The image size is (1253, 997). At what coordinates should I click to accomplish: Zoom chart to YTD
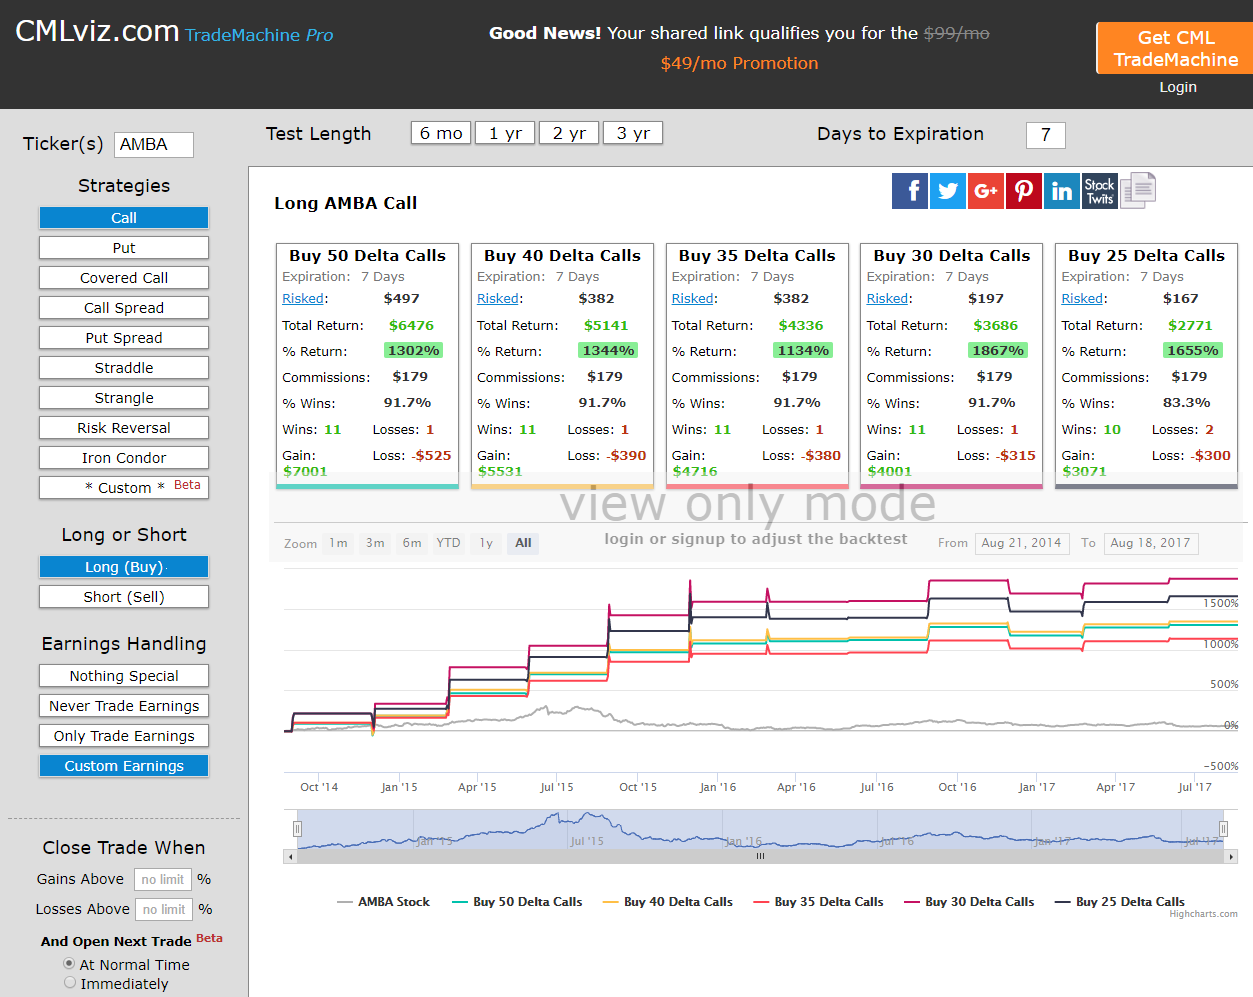coord(448,543)
